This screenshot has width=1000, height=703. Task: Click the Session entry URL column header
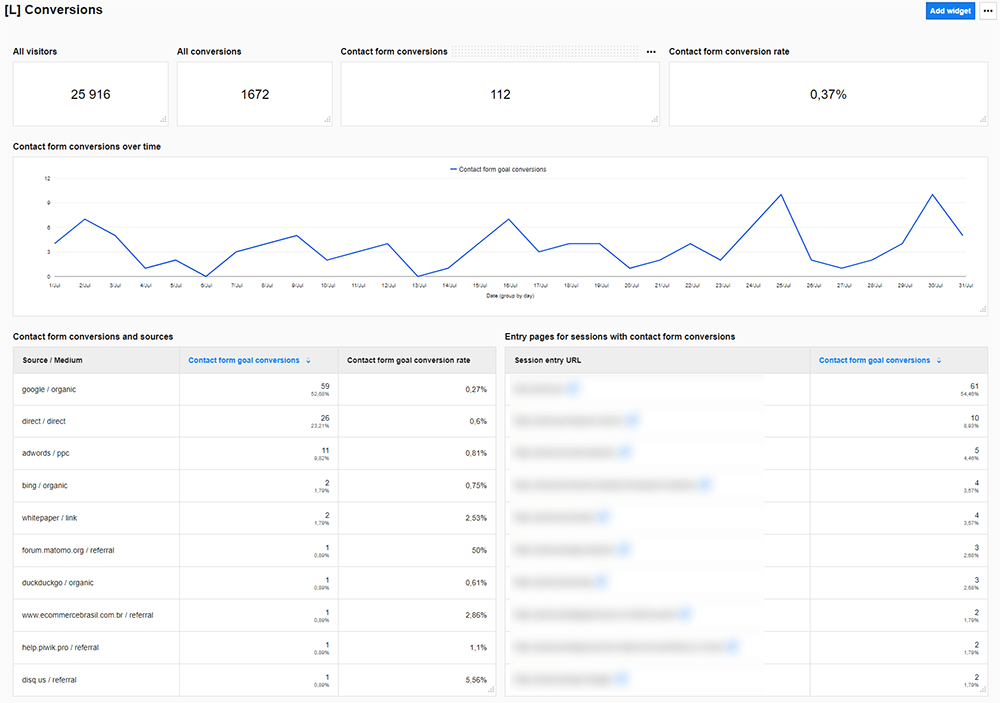pos(548,360)
